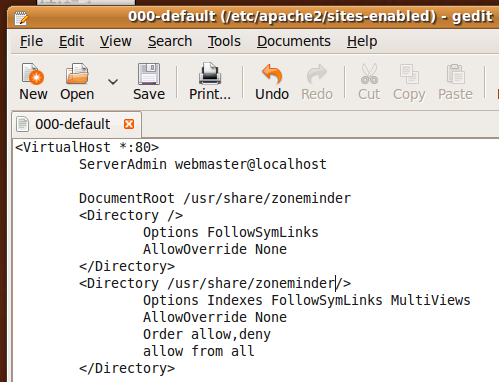This screenshot has height=382, width=499.
Task: Click the New button label
Action: coord(33,94)
